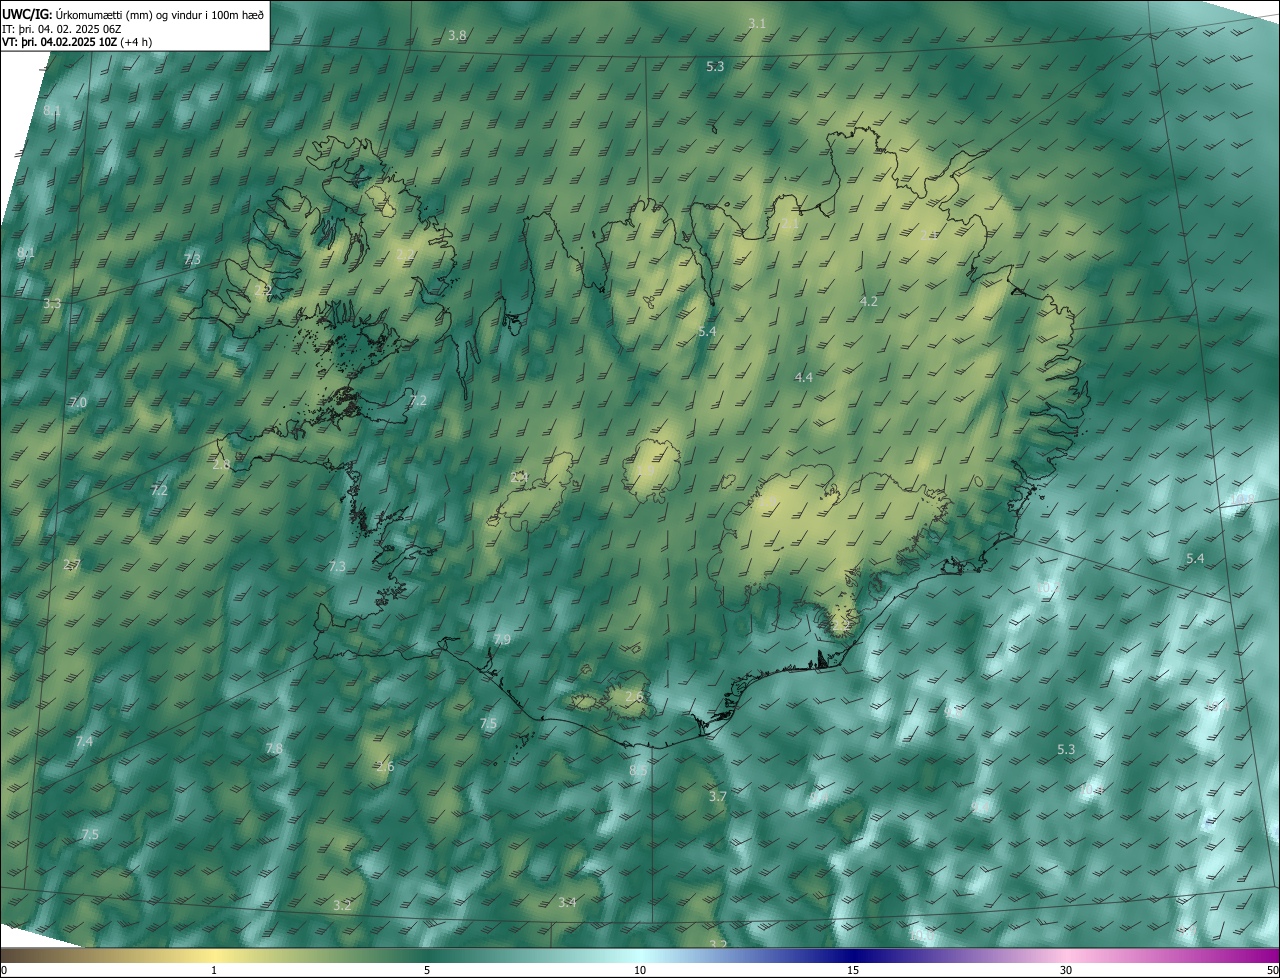Click the 3.1 value label

tap(757, 23)
